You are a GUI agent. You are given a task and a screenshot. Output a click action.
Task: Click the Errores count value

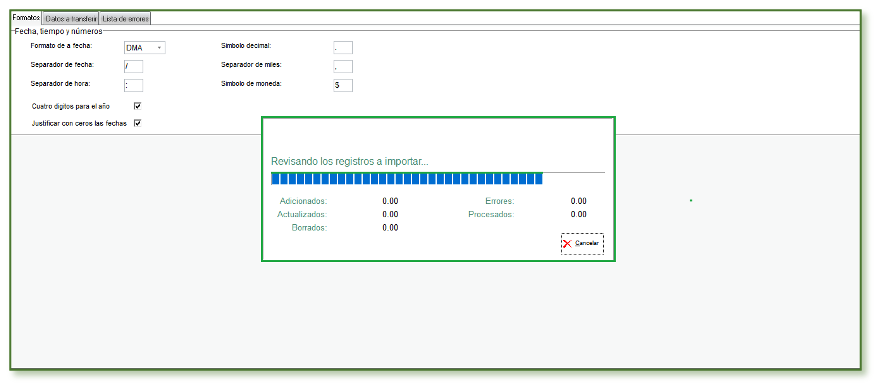[578, 201]
